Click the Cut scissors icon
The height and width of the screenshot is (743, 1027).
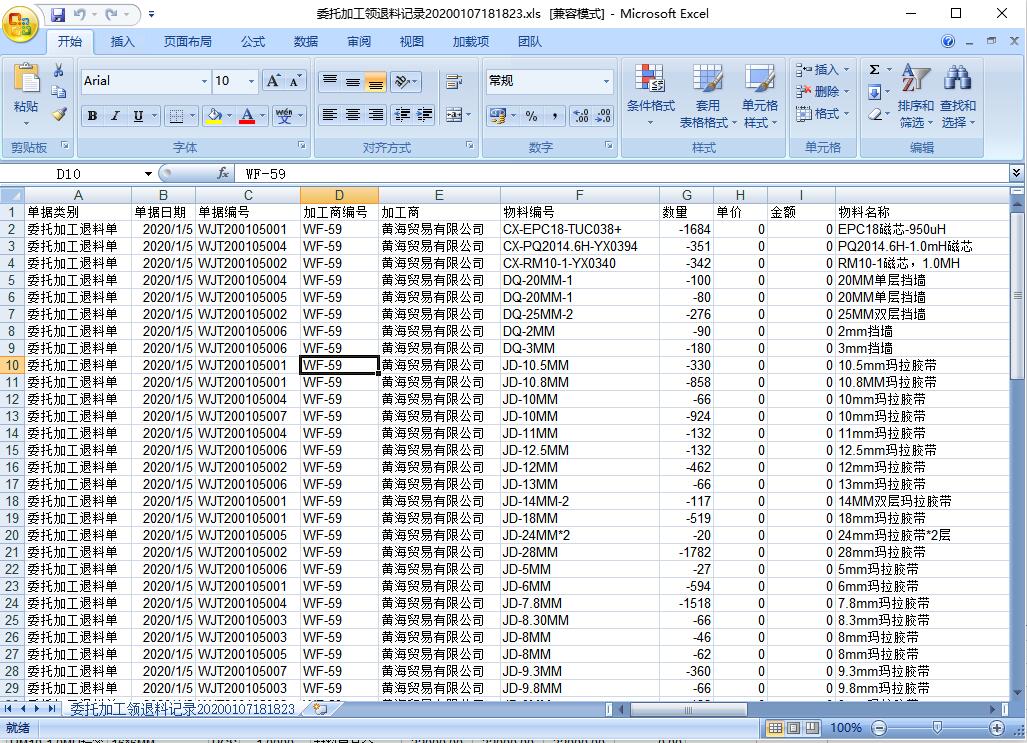coord(59,70)
